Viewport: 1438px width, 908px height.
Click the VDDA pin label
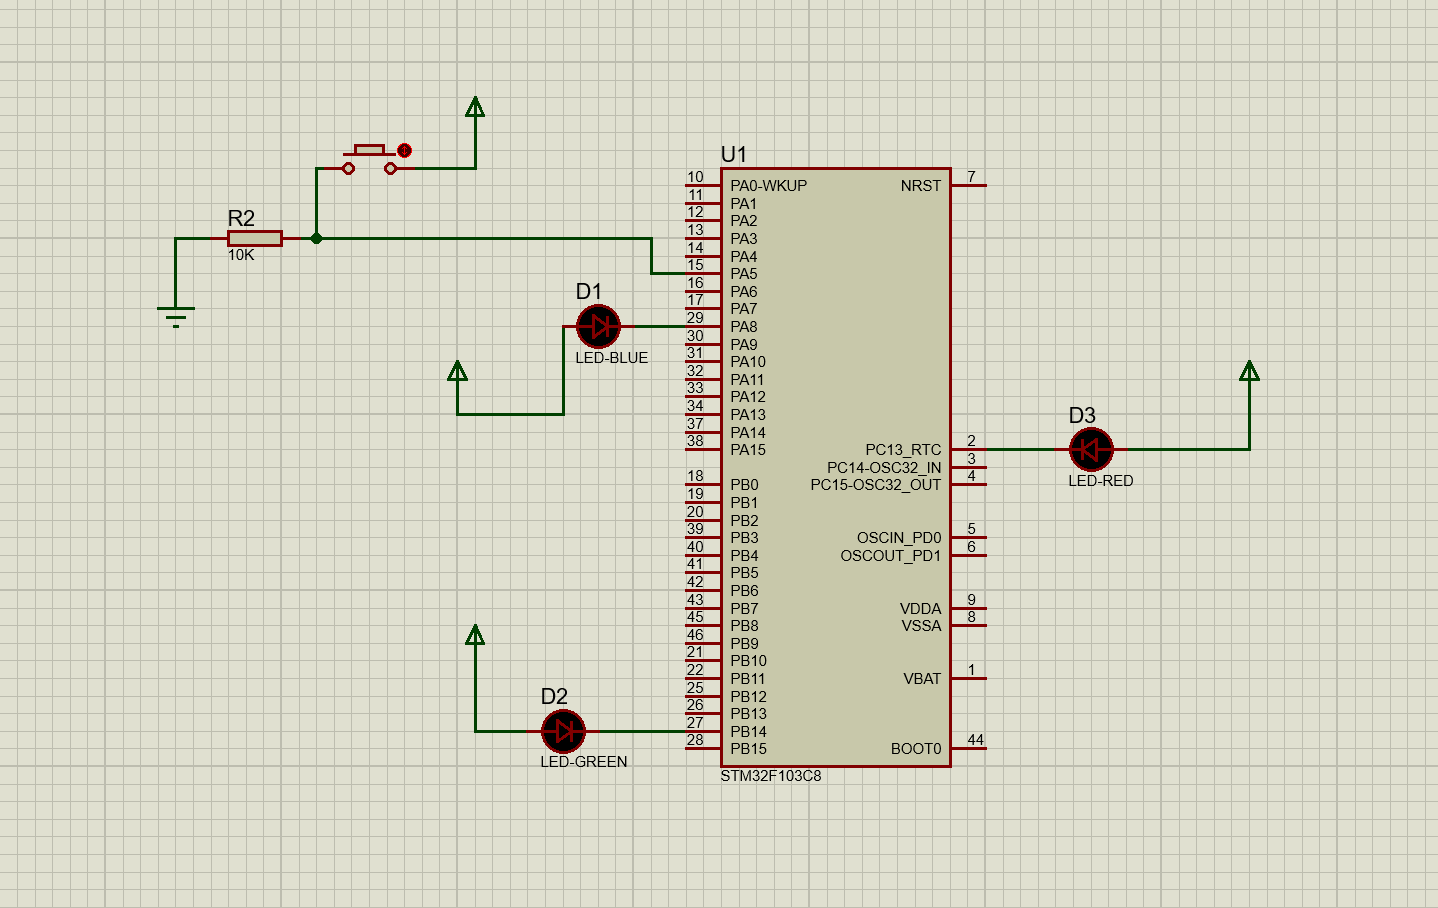click(x=921, y=609)
